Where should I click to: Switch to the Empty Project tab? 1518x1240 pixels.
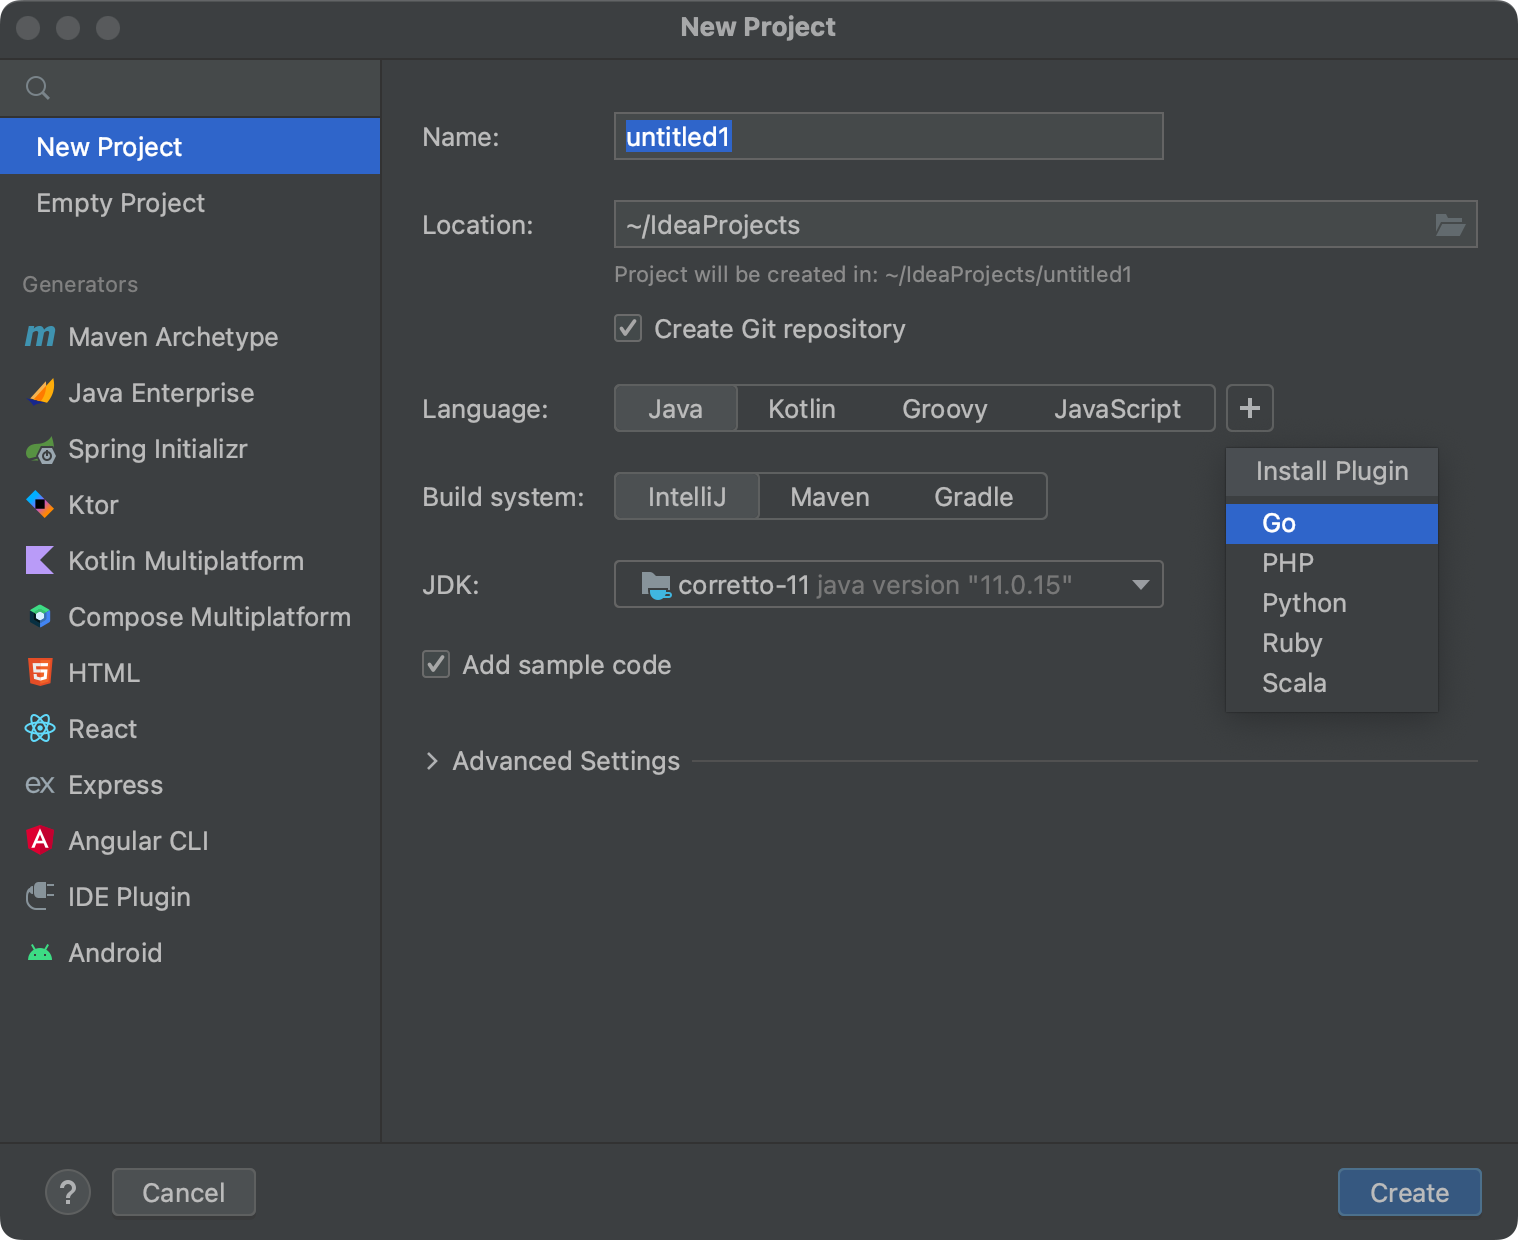coord(120,203)
